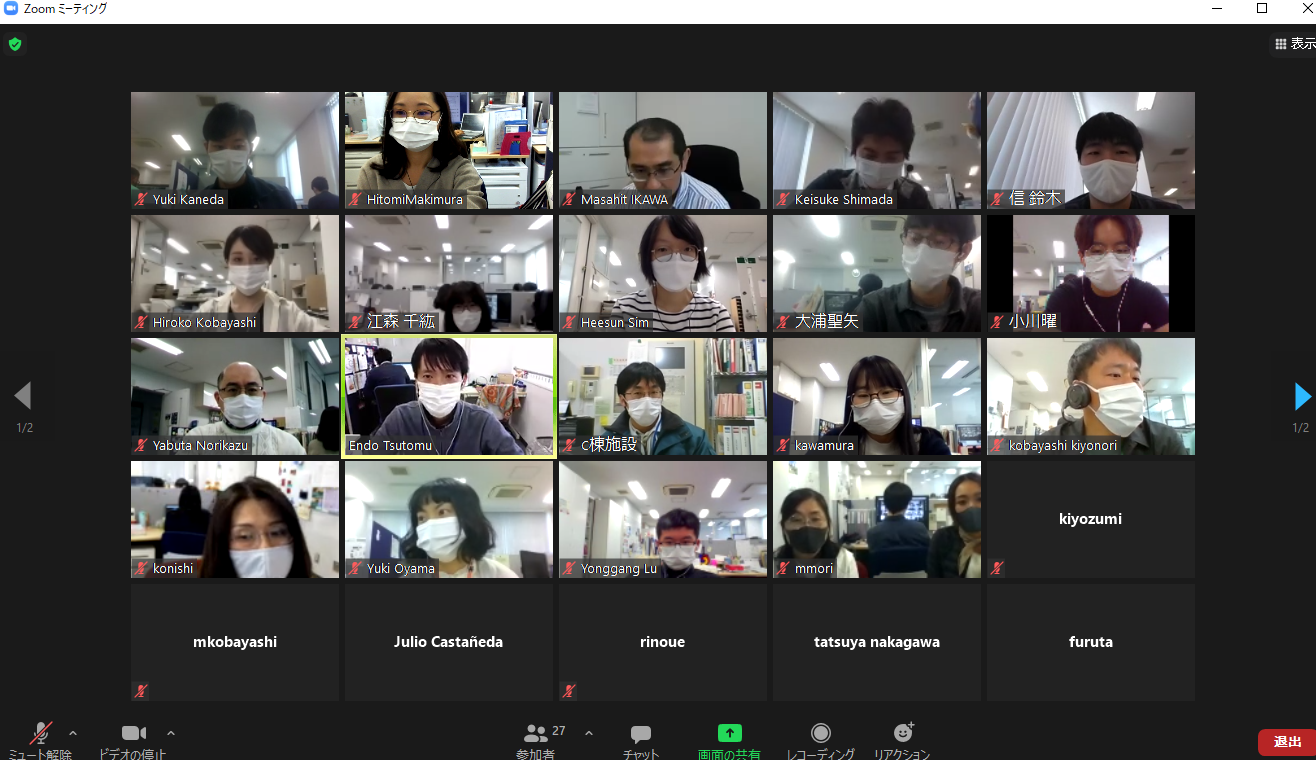Select Endo Tsutomu's highlighted video tile
Viewport: 1316px width, 760px height.
pos(449,396)
